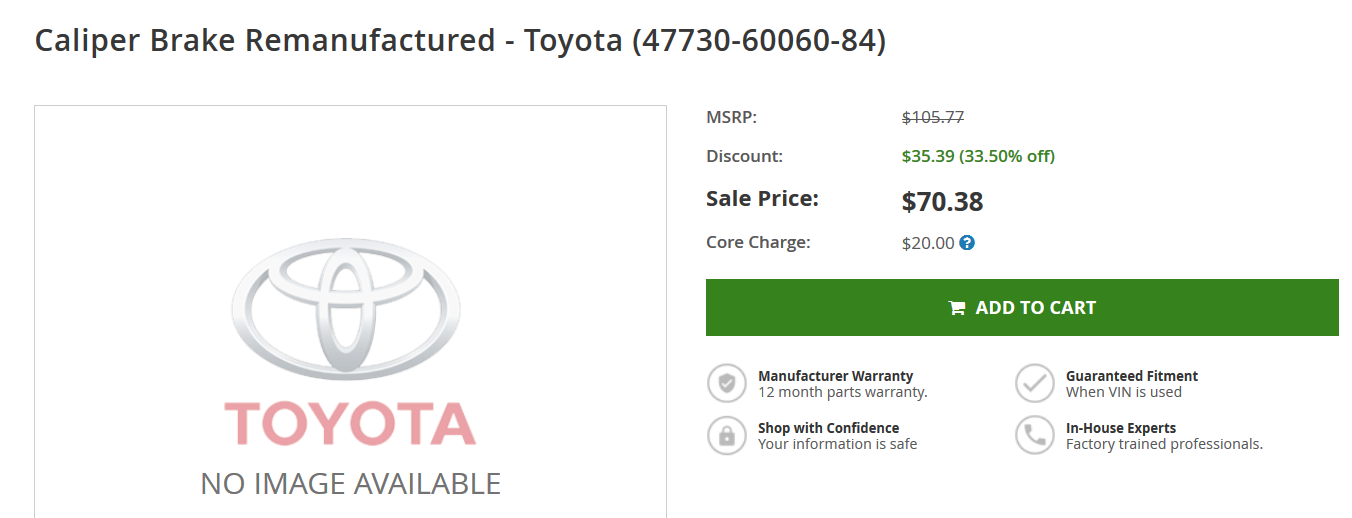Open the product image placeholder
The image size is (1352, 518).
coord(350,312)
